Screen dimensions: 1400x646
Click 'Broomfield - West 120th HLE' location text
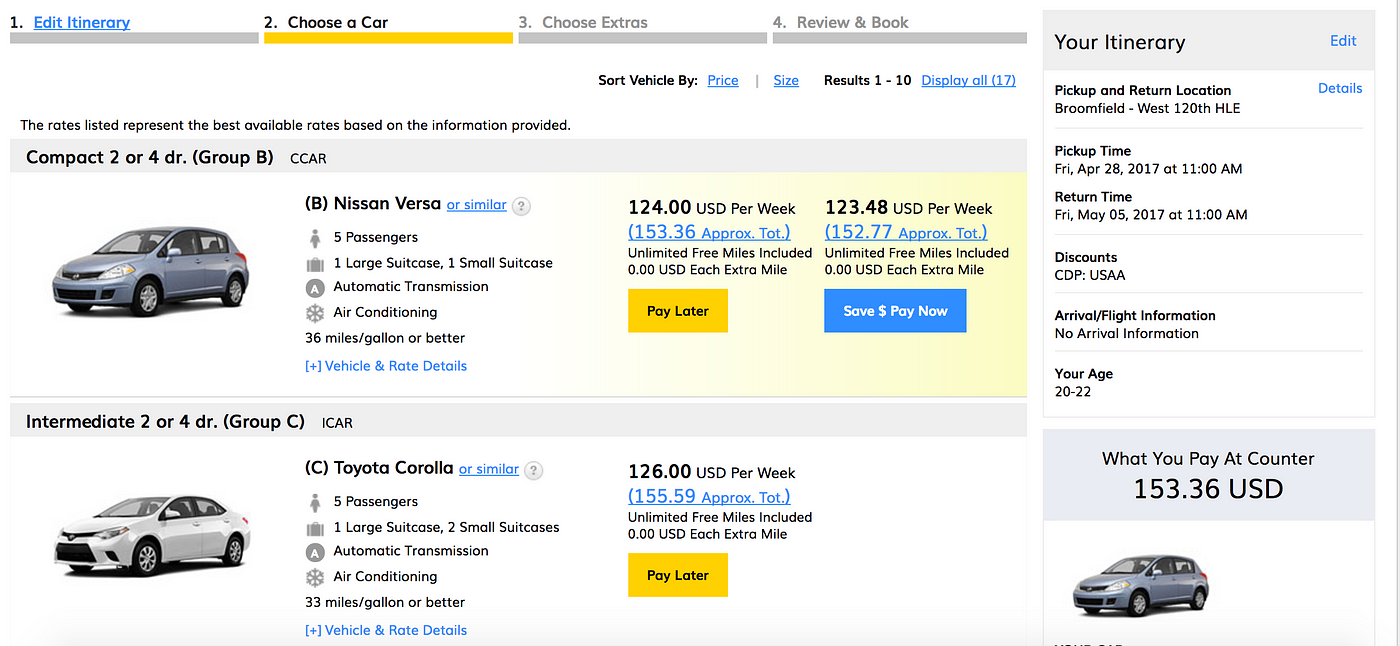tap(1148, 108)
